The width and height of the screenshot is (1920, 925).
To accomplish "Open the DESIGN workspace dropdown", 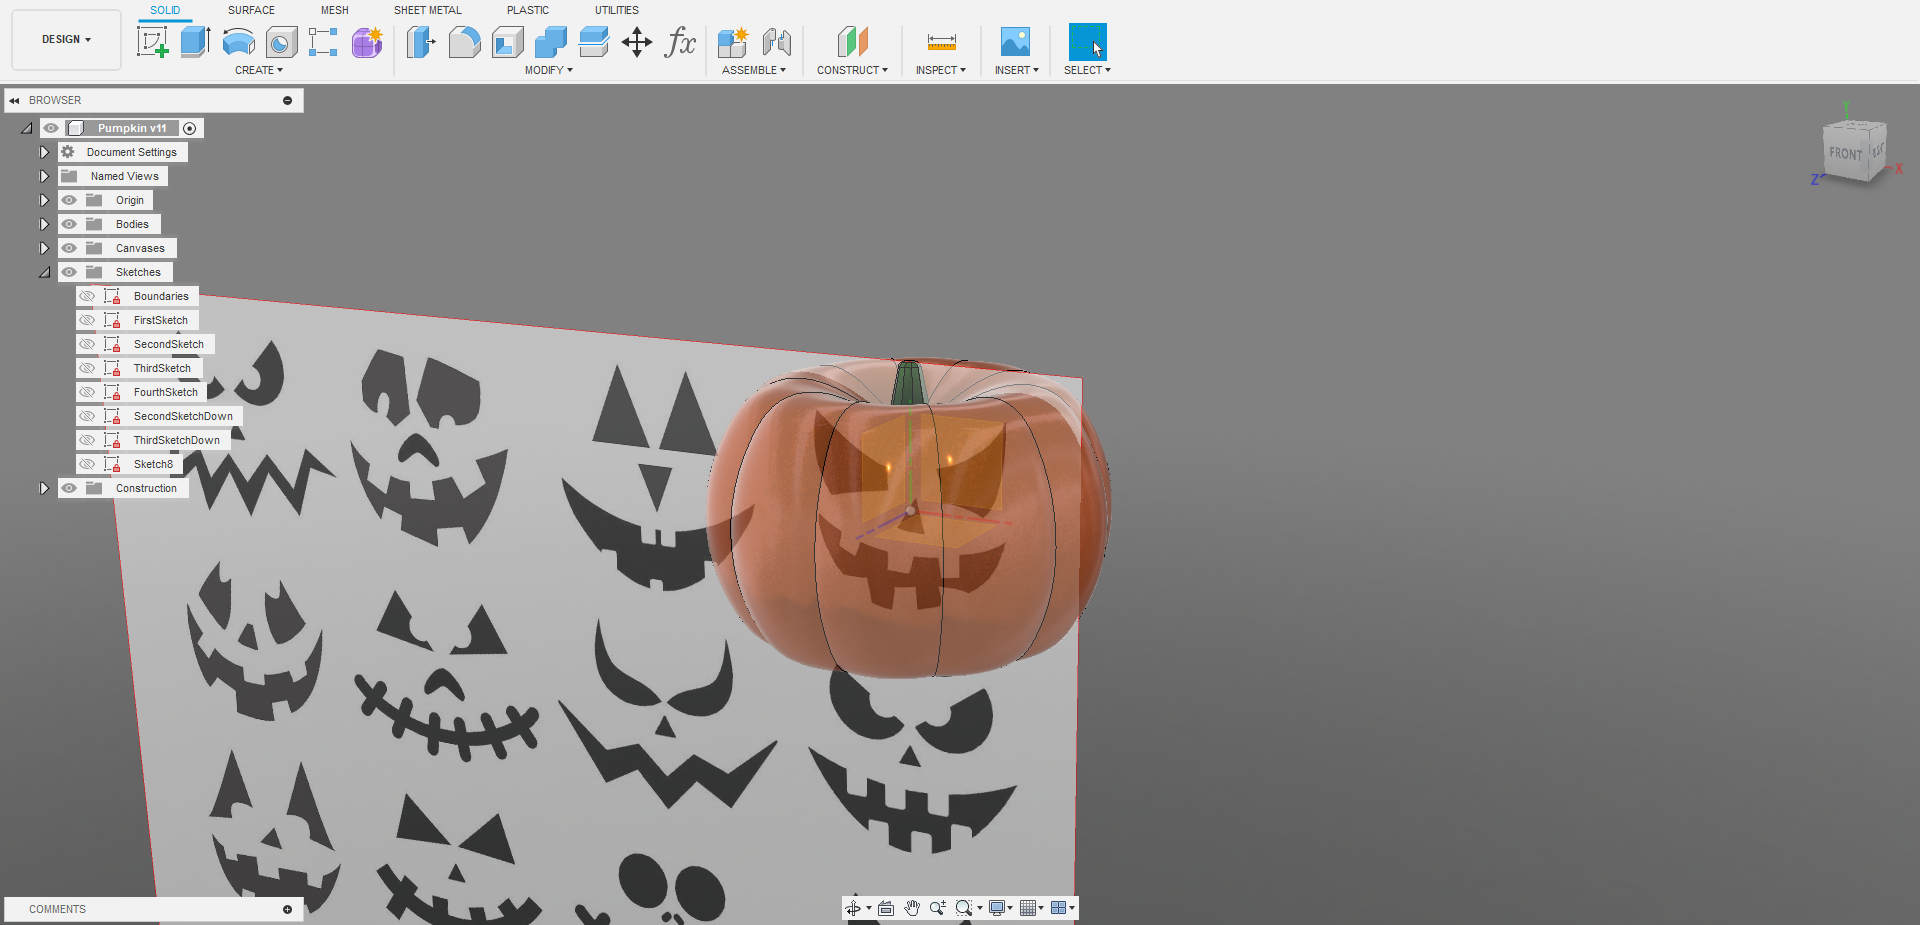I will point(66,40).
